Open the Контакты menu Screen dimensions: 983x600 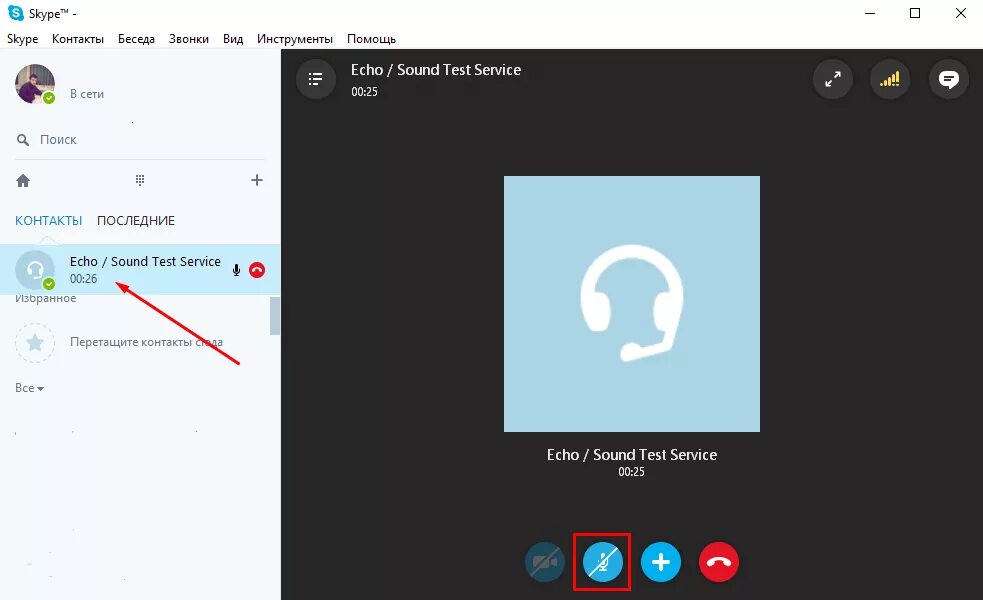(x=78, y=39)
